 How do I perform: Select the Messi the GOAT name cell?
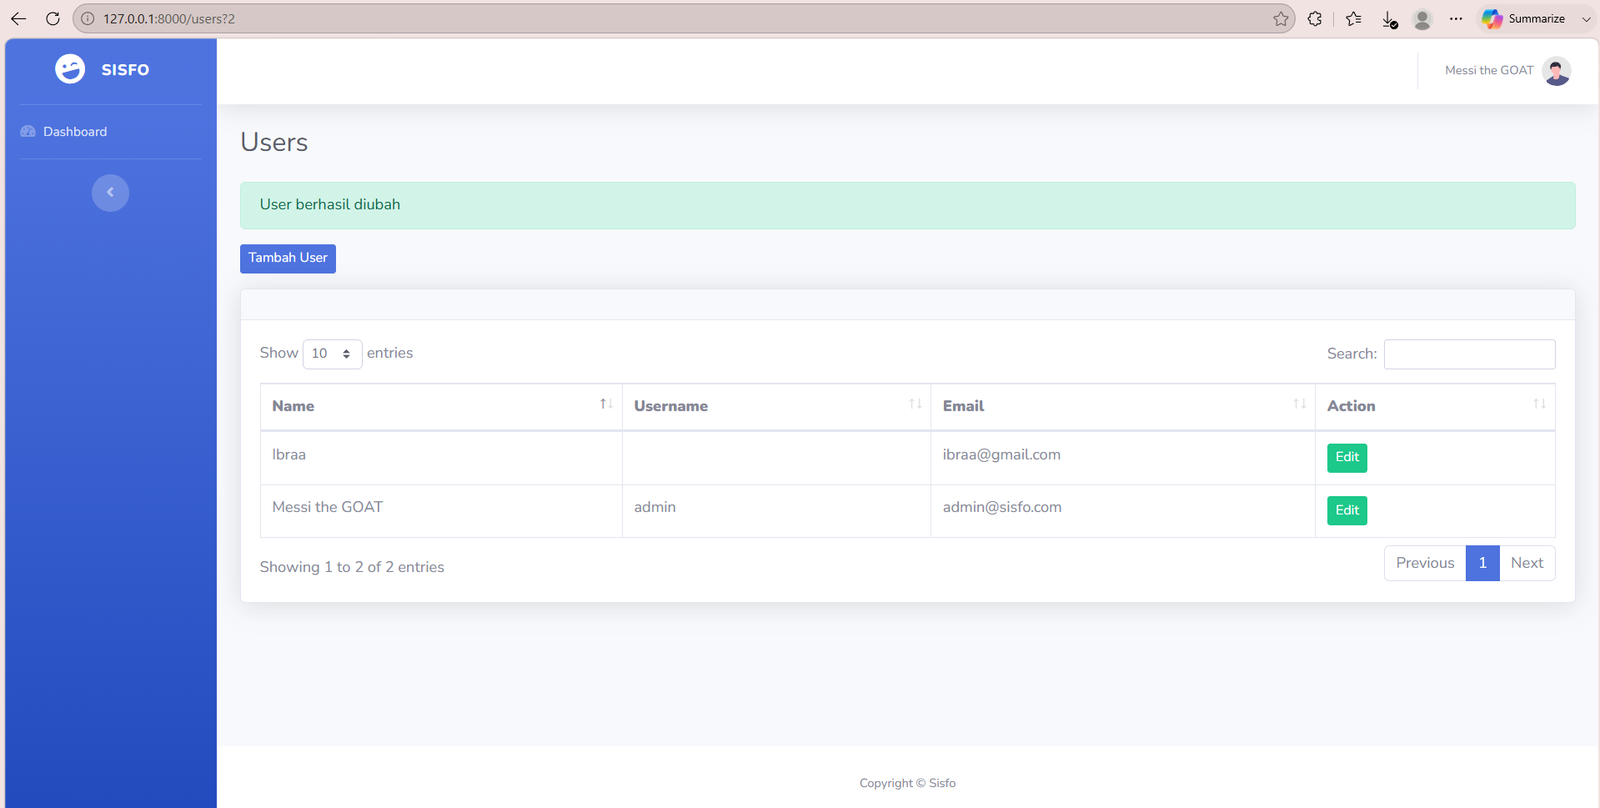pyautogui.click(x=441, y=511)
